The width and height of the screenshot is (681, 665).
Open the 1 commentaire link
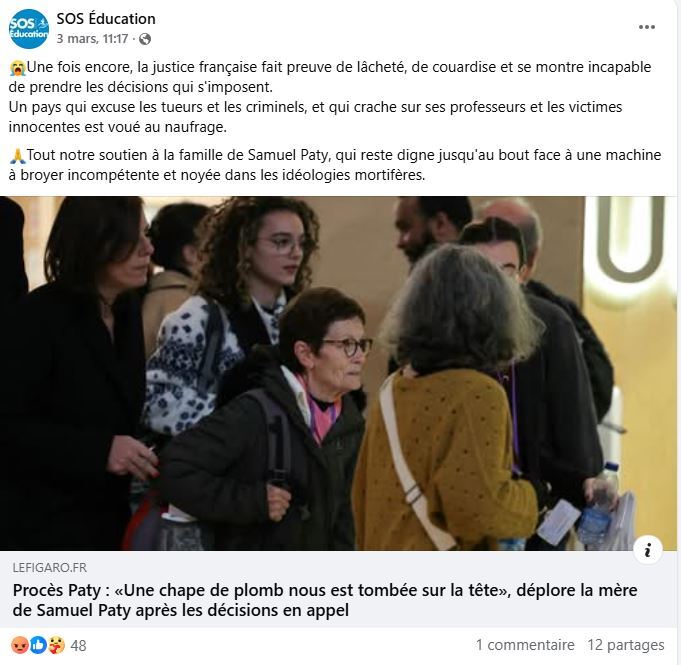[x=525, y=645]
